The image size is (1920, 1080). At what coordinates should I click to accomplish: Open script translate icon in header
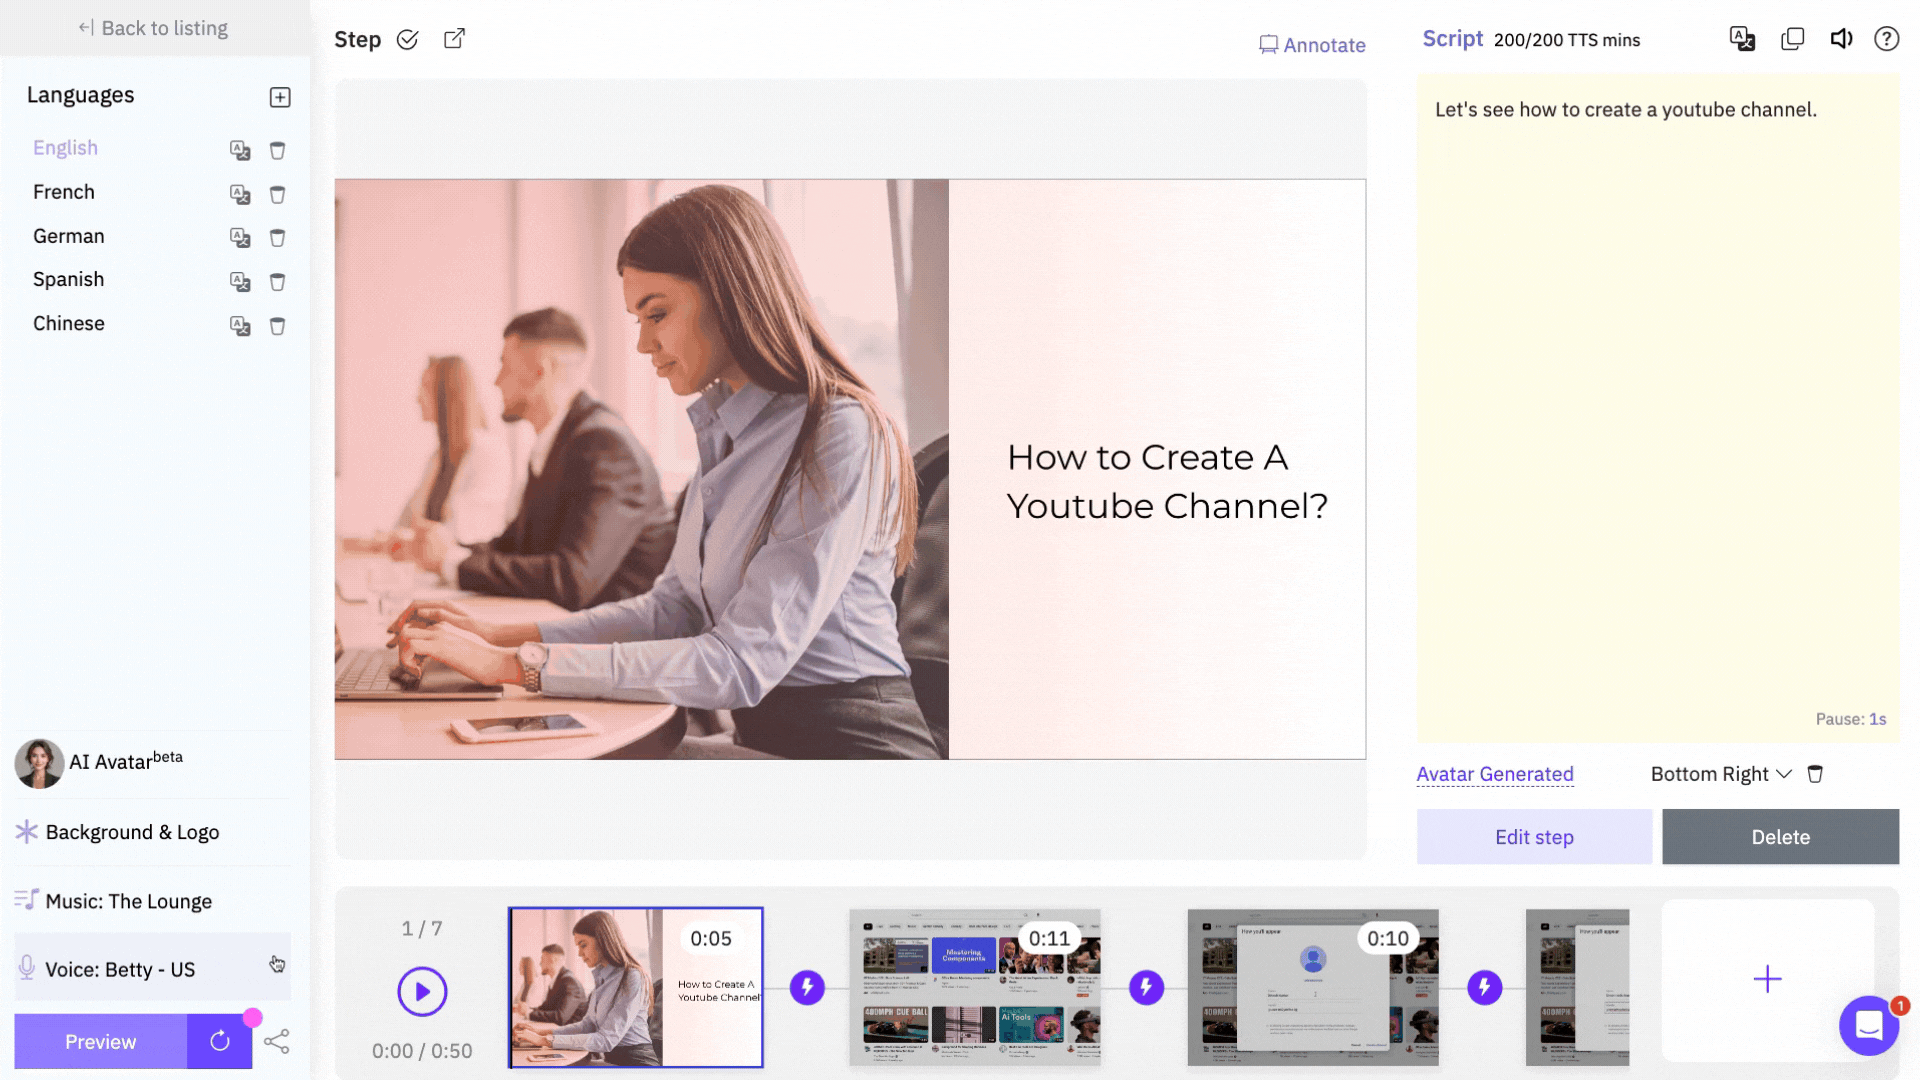click(x=1742, y=39)
